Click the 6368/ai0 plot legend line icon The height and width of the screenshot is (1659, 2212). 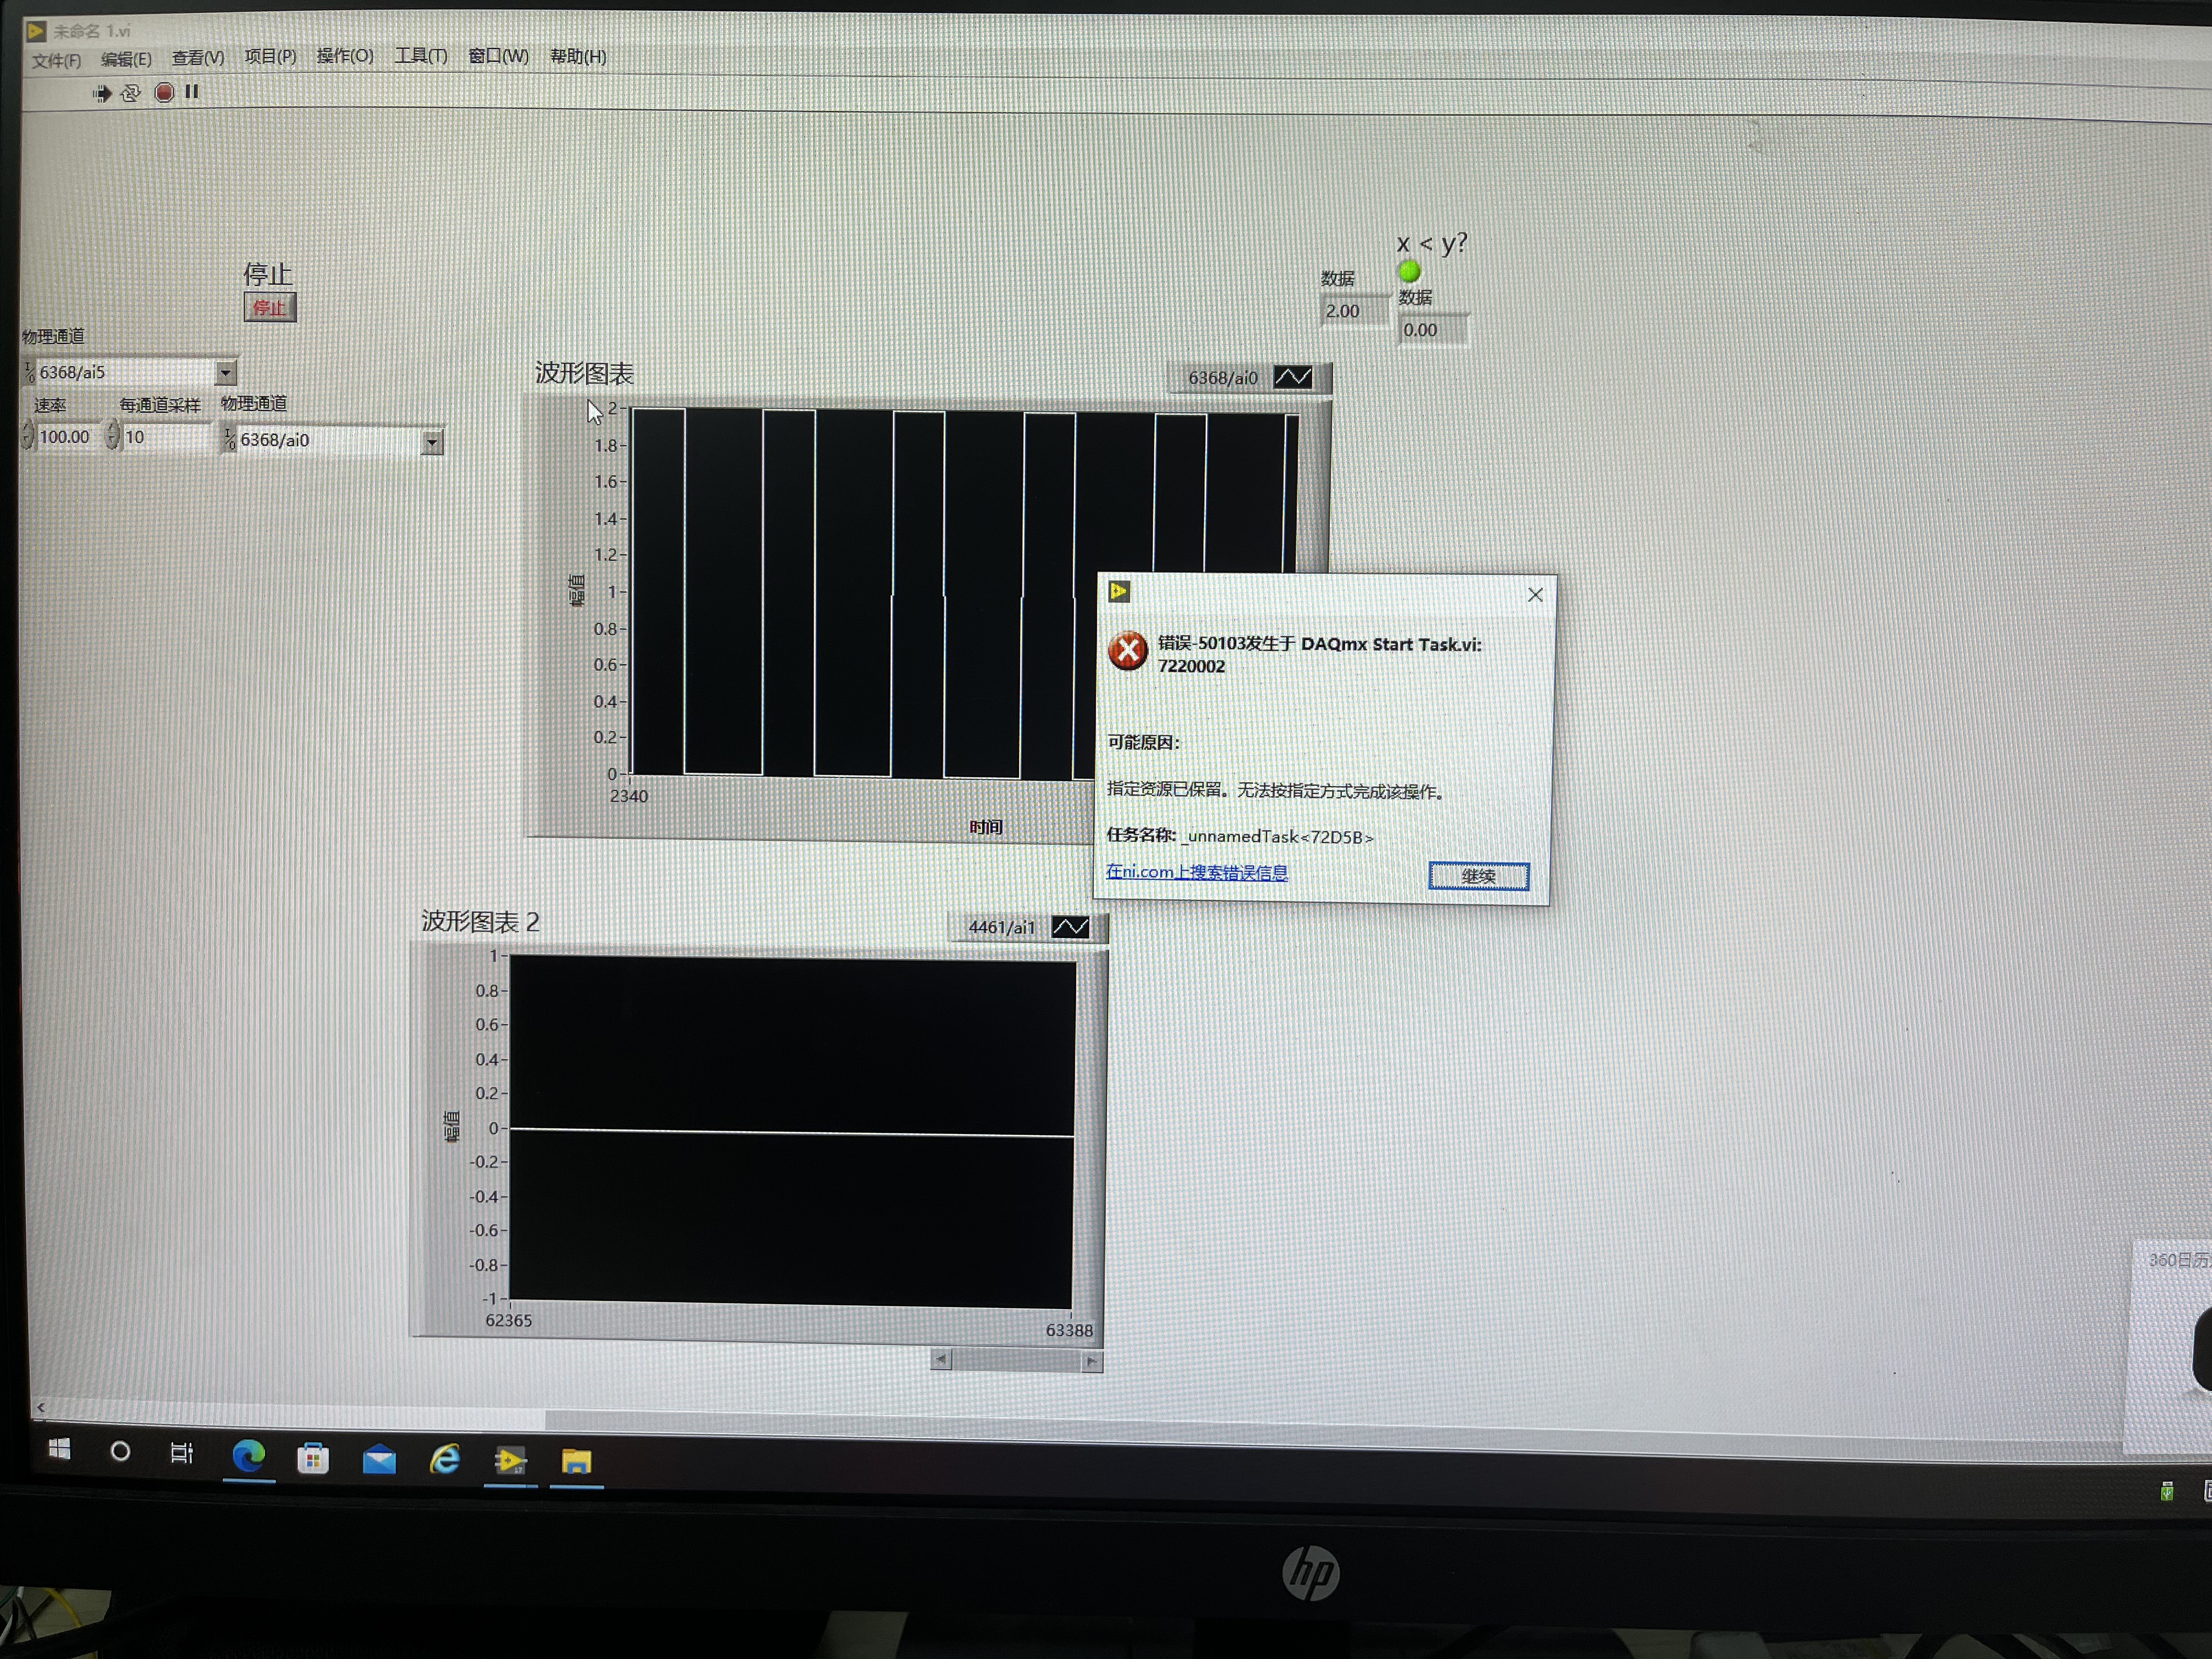1292,377
